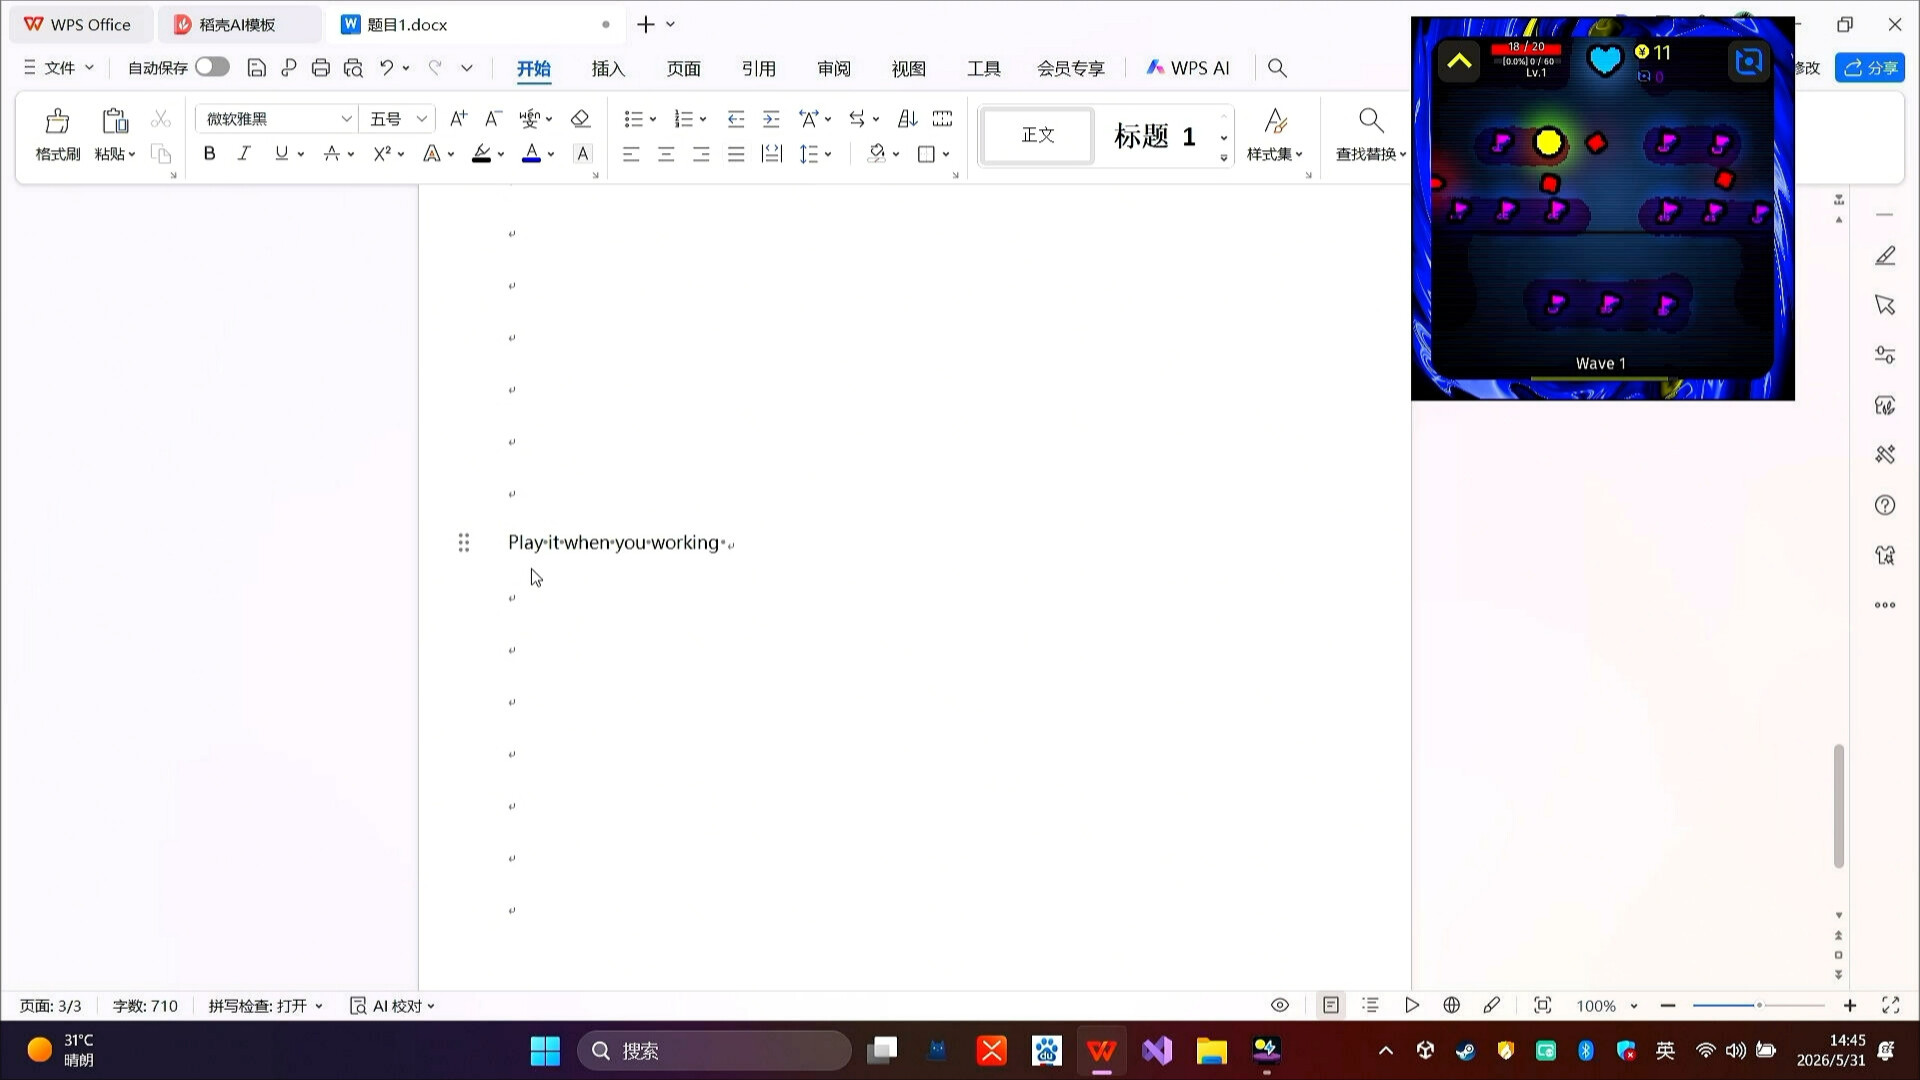Open the search magnifier in ribbon tabs
This screenshot has width=1920, height=1080.
click(x=1277, y=68)
